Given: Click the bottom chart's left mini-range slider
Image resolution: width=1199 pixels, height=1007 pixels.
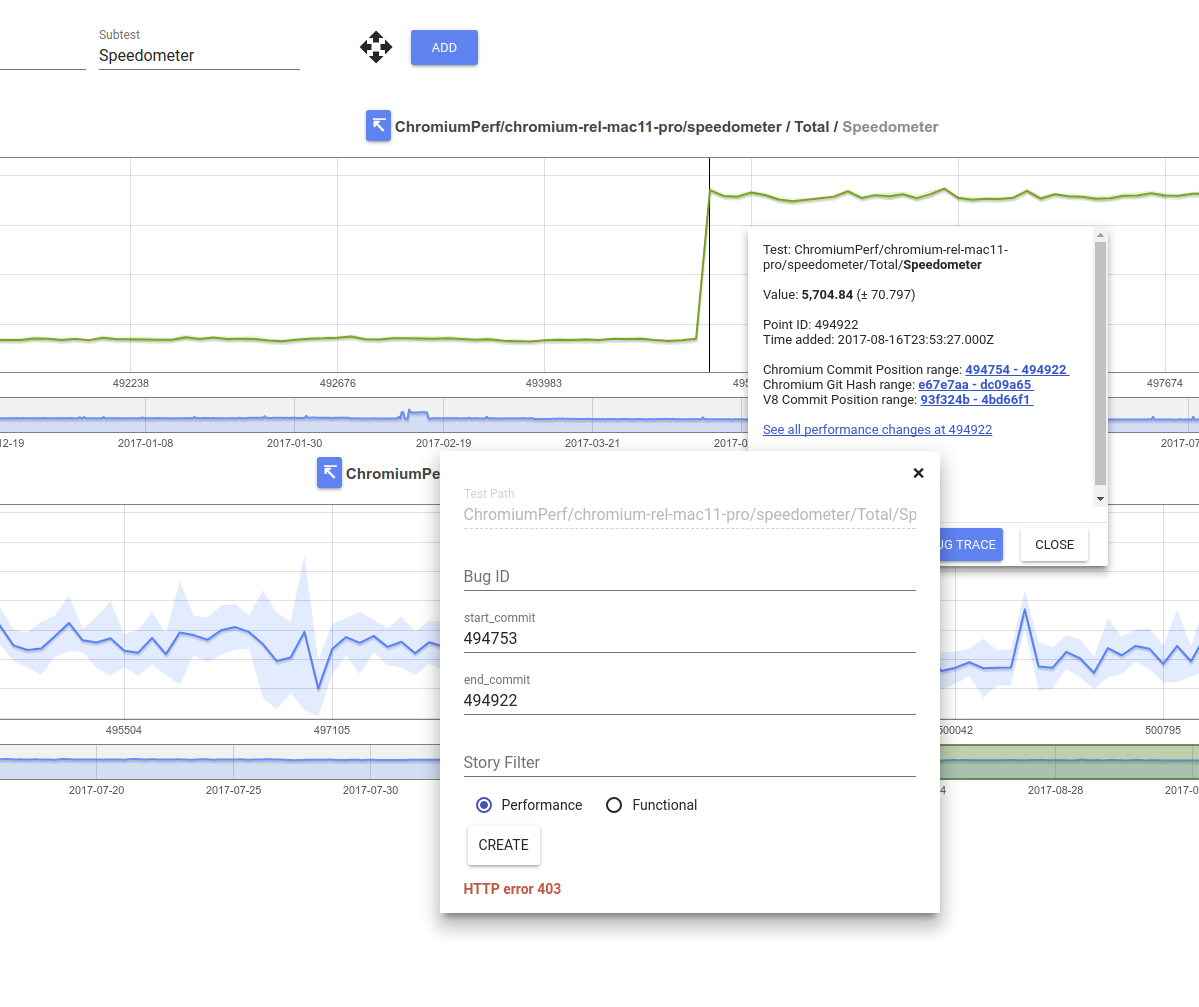Looking at the screenshot, I should point(220,762).
